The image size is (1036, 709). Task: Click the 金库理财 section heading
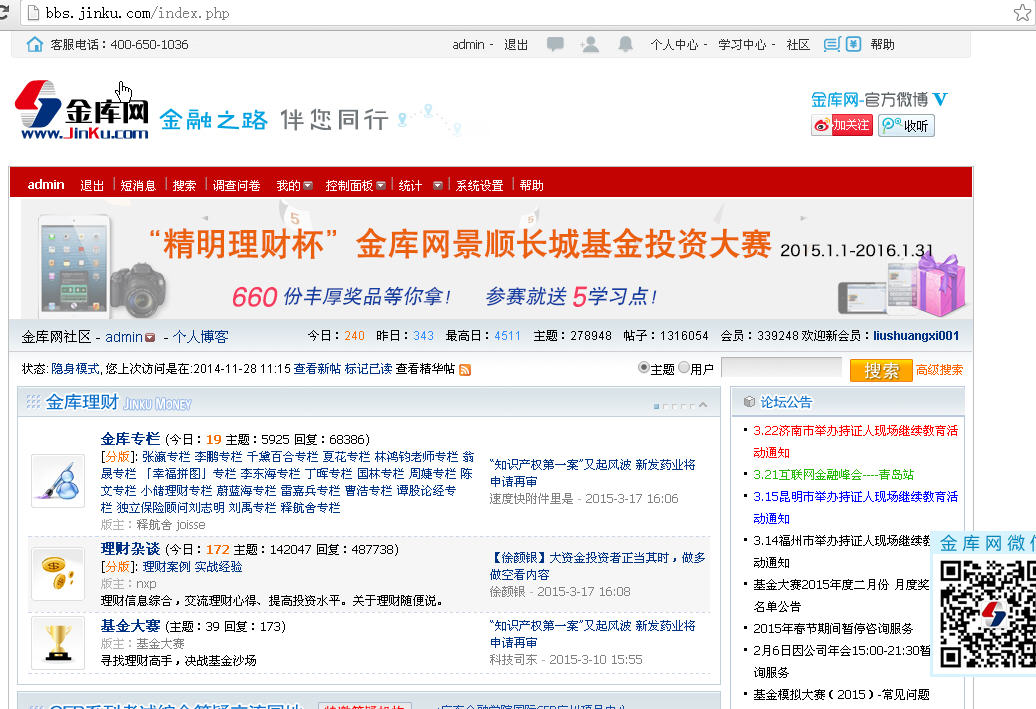[x=82, y=402]
